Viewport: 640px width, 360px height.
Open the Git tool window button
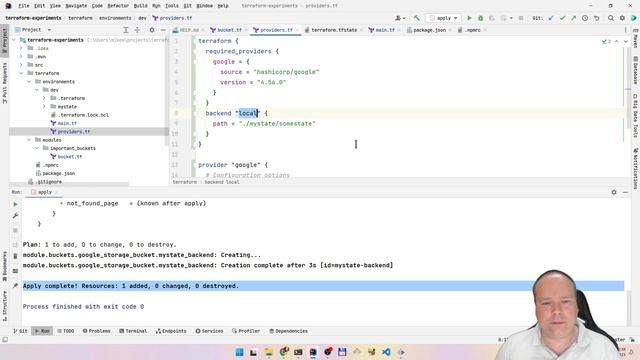click(20, 331)
